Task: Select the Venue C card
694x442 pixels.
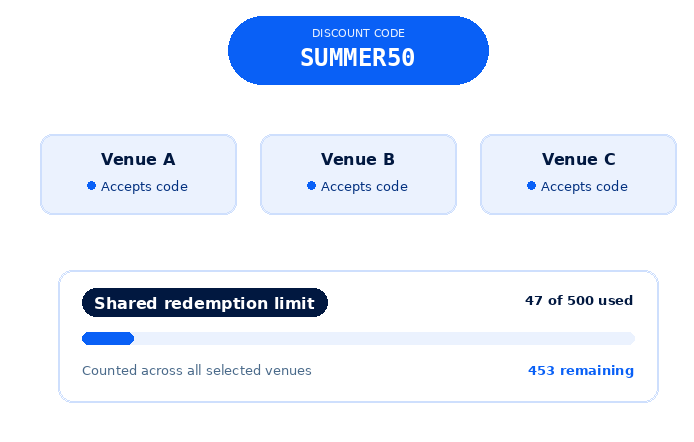Action: [x=578, y=174]
